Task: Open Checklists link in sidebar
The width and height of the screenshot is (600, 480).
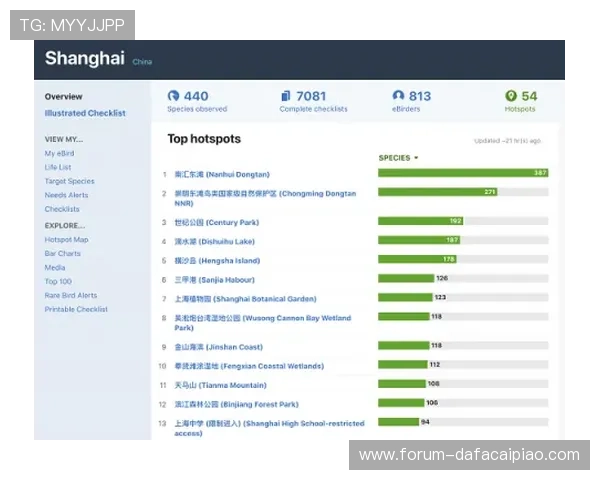Action: click(x=62, y=209)
